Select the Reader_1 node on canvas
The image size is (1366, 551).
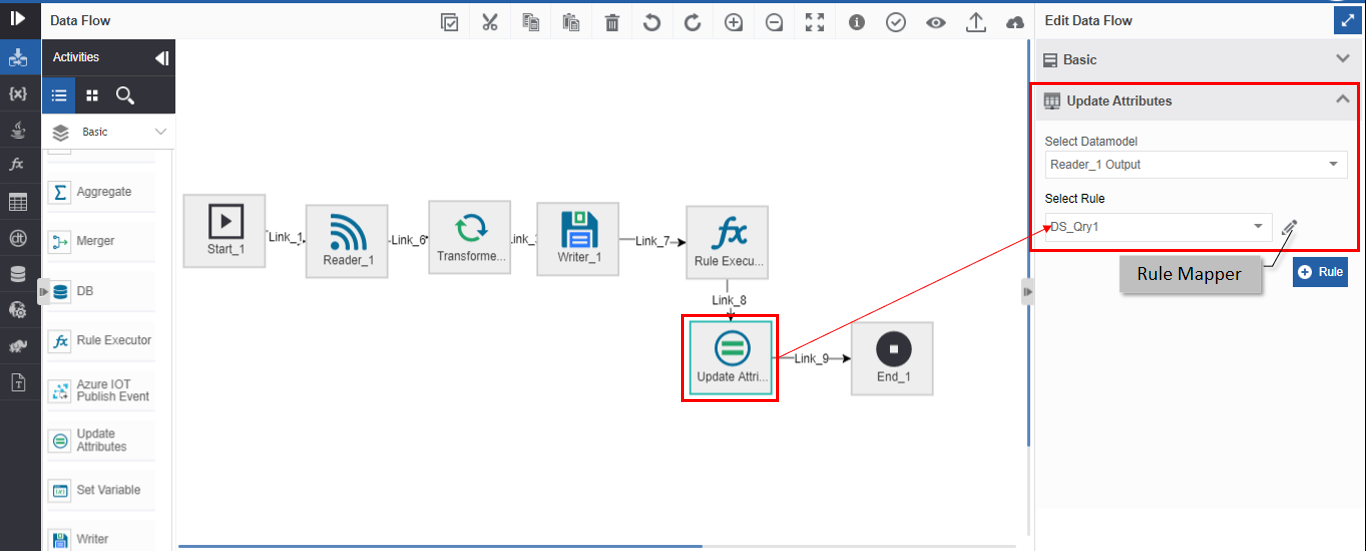pos(347,241)
